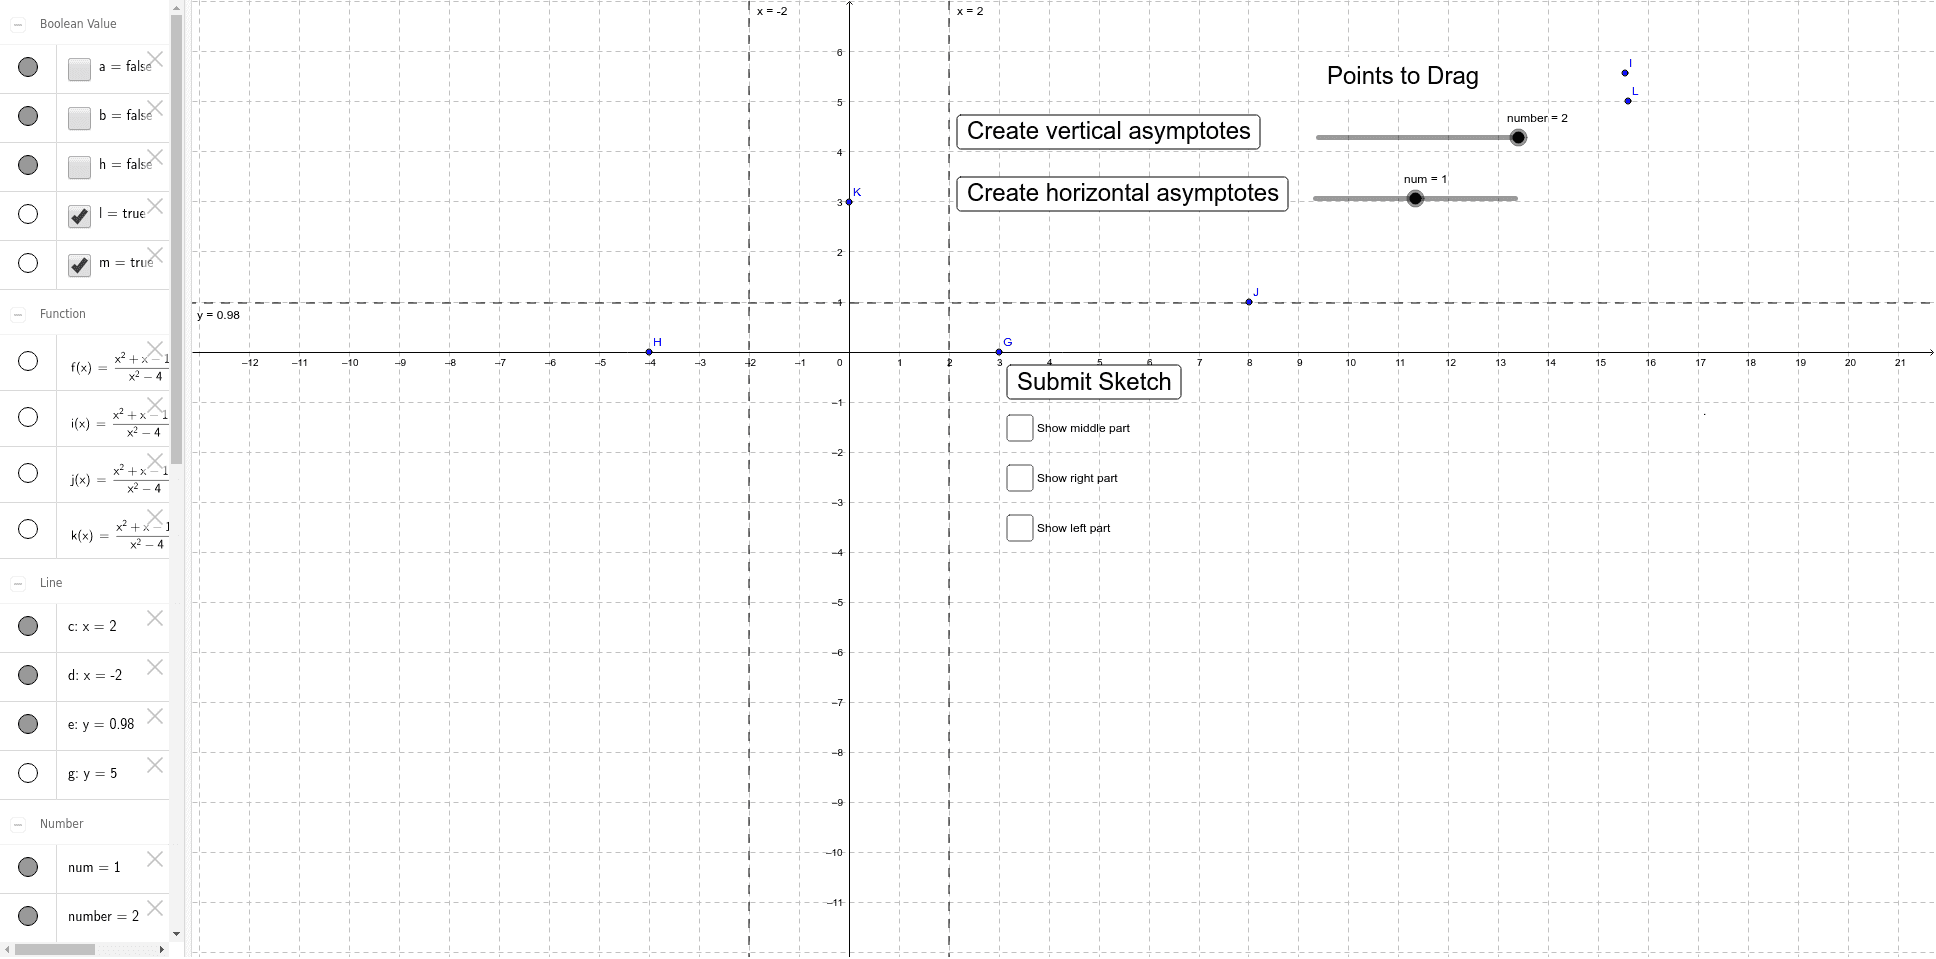1936x959 pixels.
Task: Uncheck the m = true checkbox
Action: 78,265
